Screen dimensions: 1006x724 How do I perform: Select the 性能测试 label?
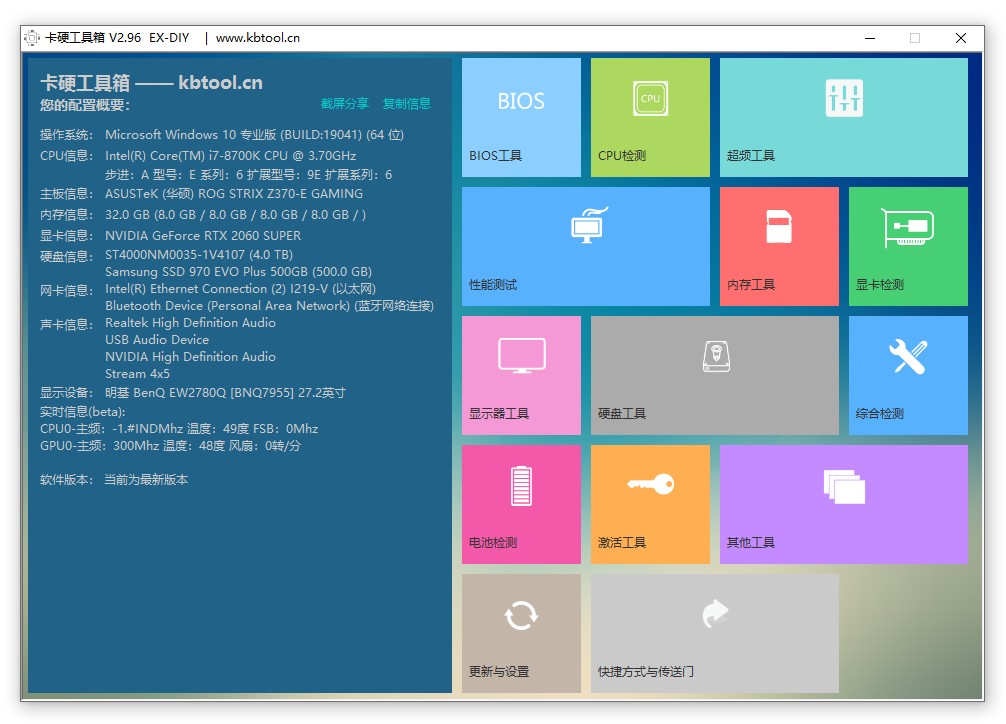pyautogui.click(x=493, y=284)
